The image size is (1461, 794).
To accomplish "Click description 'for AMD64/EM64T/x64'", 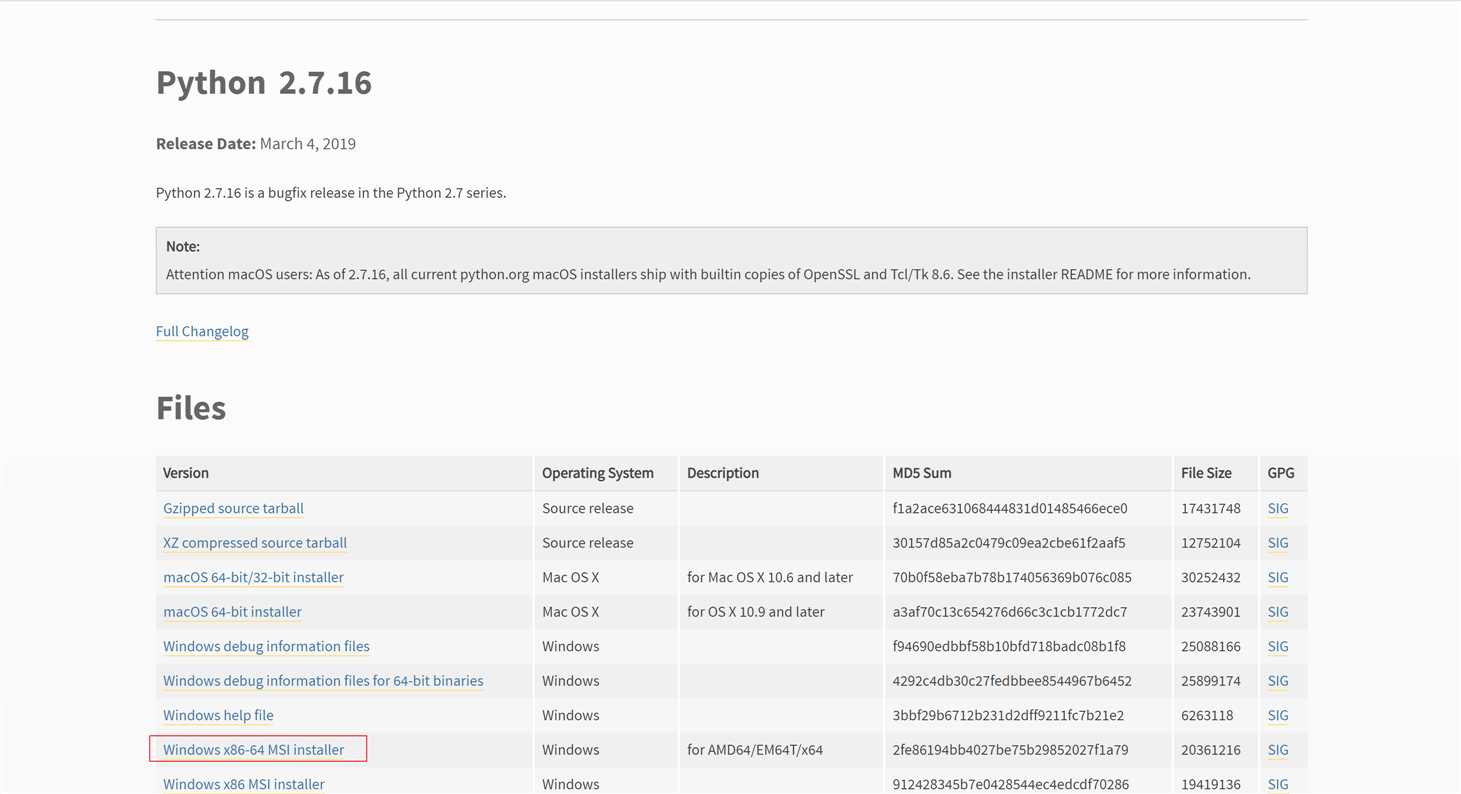I will click(x=755, y=750).
